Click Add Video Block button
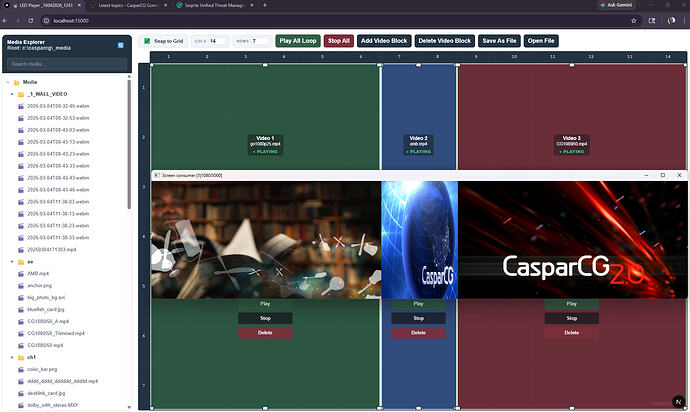This screenshot has height=412, width=690. [383, 41]
